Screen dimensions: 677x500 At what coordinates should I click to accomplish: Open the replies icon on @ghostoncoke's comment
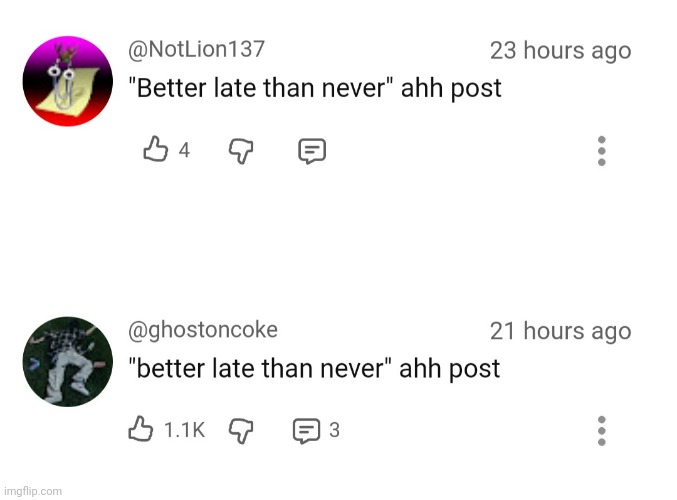point(305,431)
